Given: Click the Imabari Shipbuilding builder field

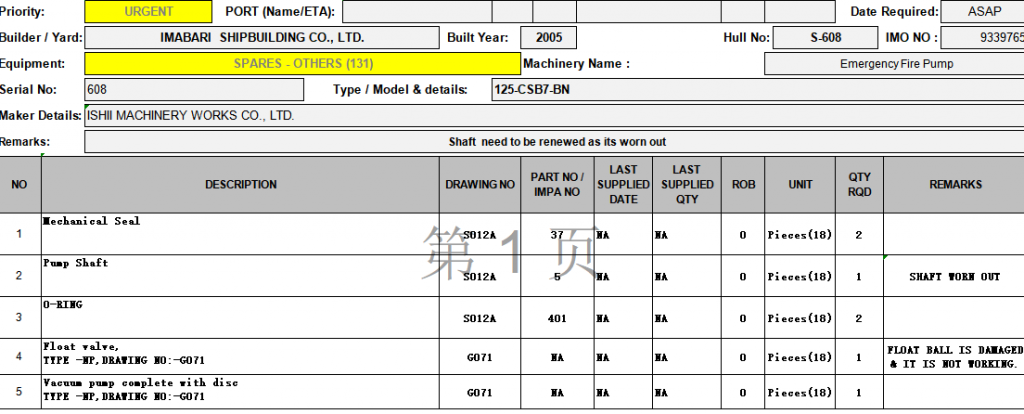Looking at the screenshot, I should tap(263, 38).
